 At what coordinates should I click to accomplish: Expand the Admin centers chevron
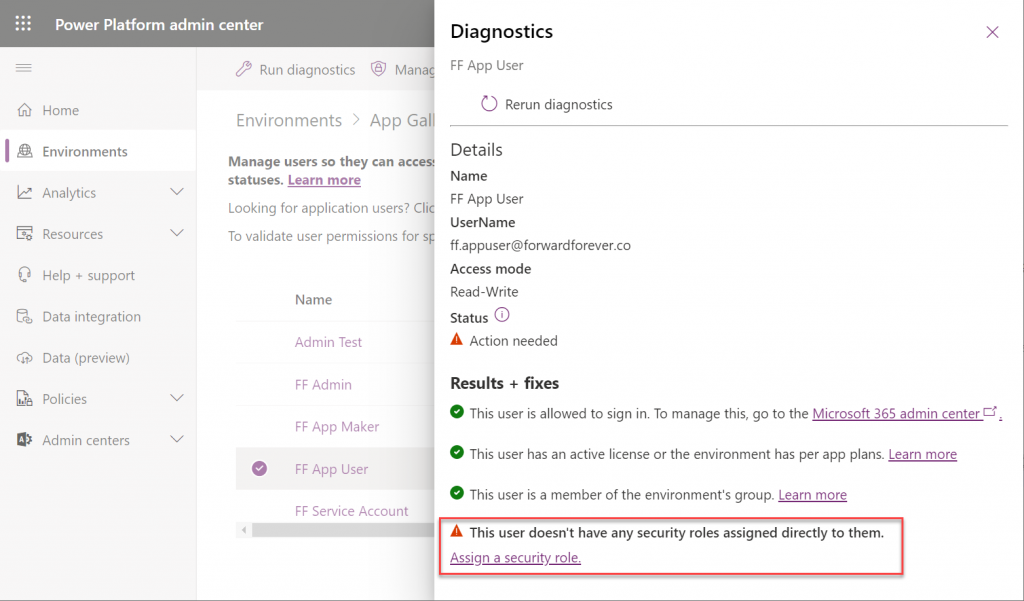tap(177, 439)
